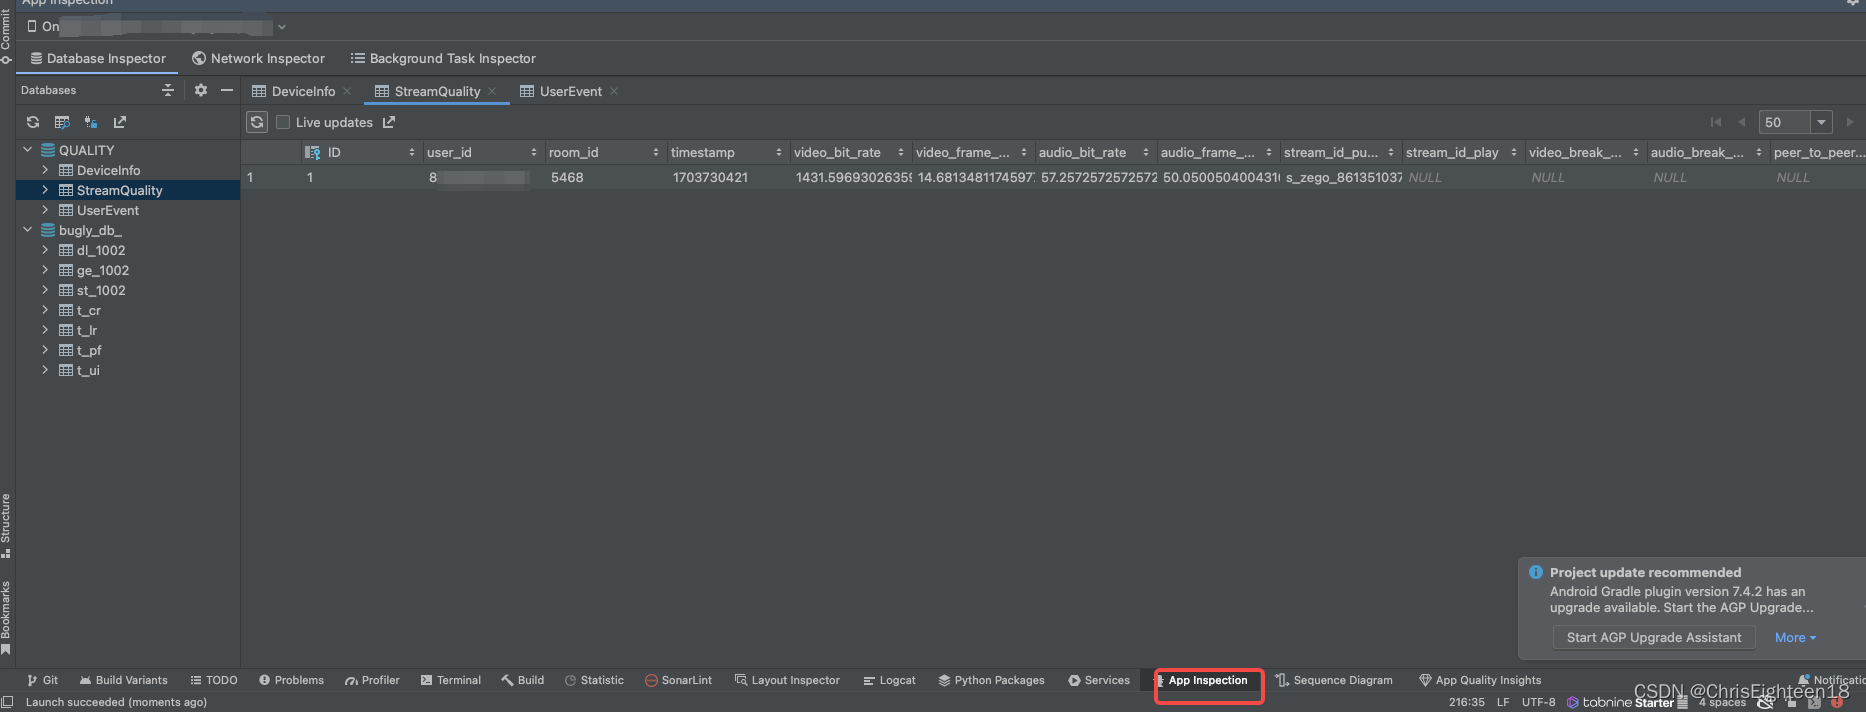Screen dimensions: 1866x712
Task: Toggle keep database connections open icon
Action: pyautogui.click(x=91, y=122)
